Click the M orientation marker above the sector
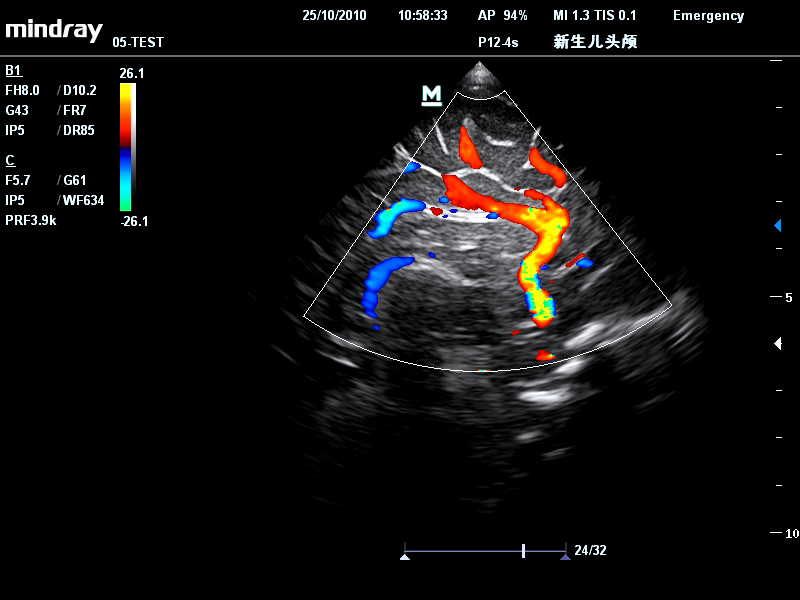The image size is (800, 600). (x=431, y=95)
